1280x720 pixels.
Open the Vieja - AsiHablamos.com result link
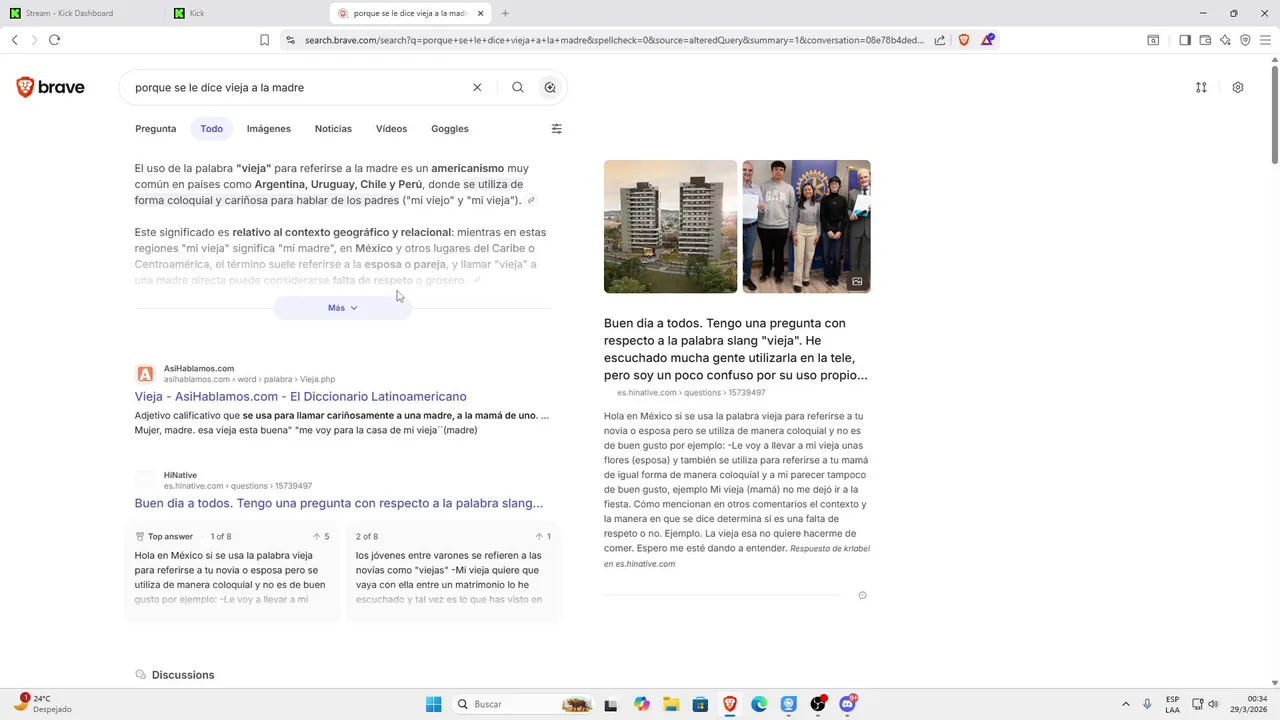pos(301,396)
